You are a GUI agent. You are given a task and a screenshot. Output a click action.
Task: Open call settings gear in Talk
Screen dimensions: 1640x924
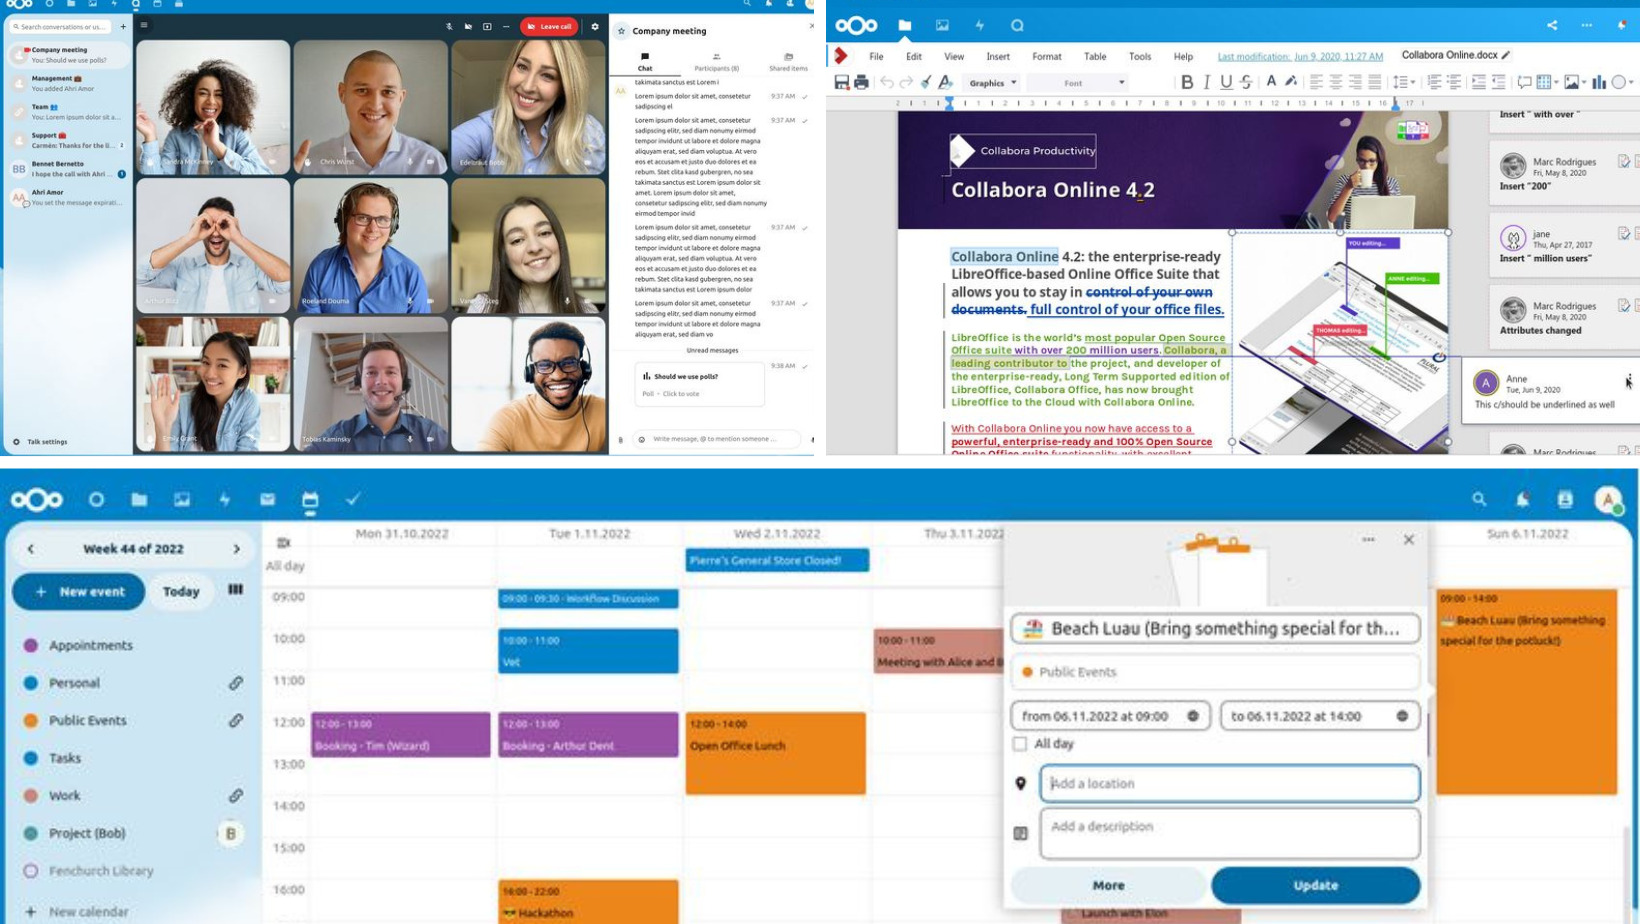click(x=595, y=26)
